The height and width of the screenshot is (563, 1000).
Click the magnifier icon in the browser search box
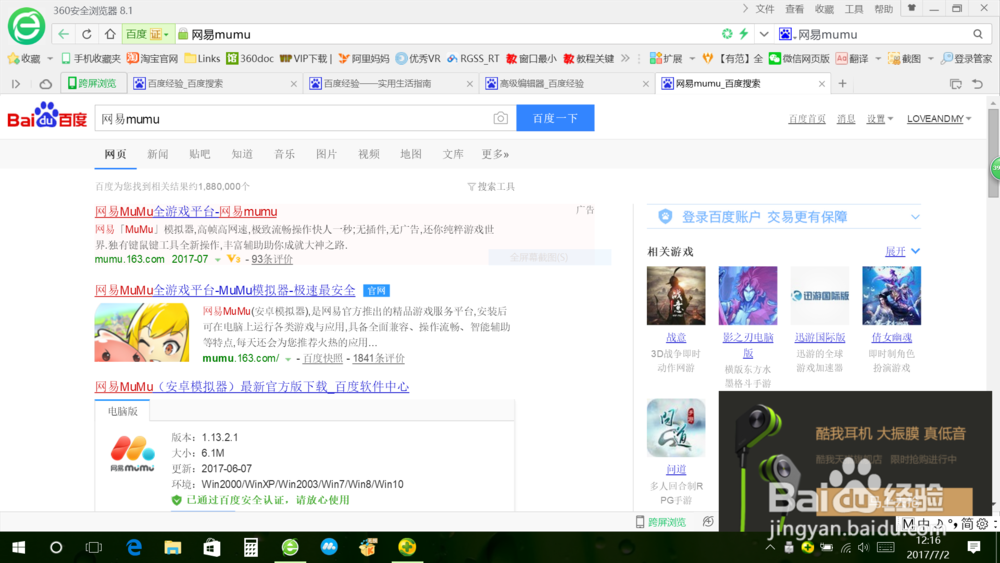pos(978,34)
